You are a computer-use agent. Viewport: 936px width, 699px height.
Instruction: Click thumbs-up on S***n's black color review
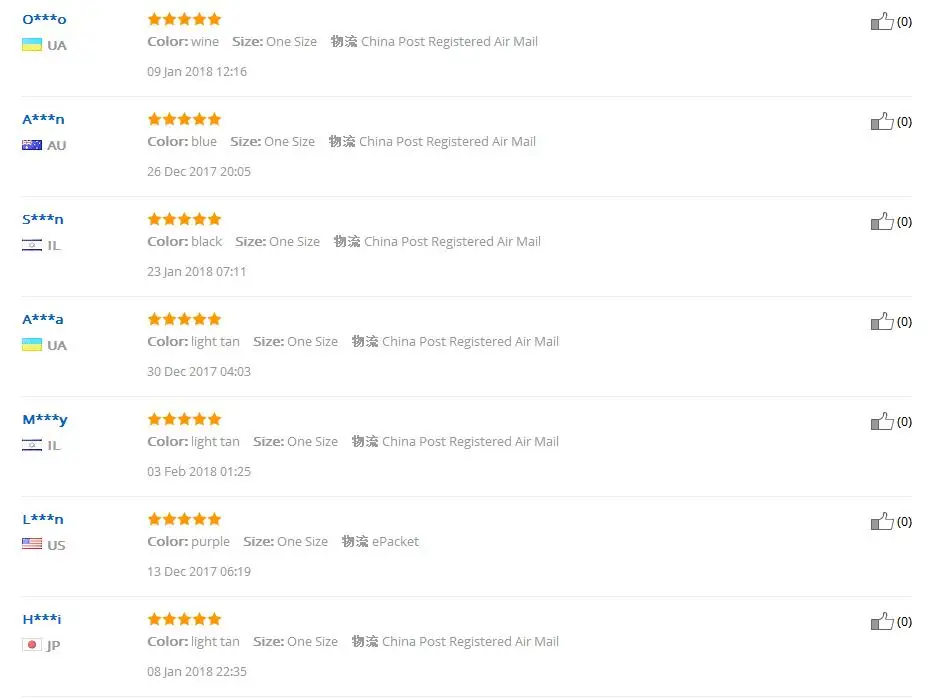(882, 221)
